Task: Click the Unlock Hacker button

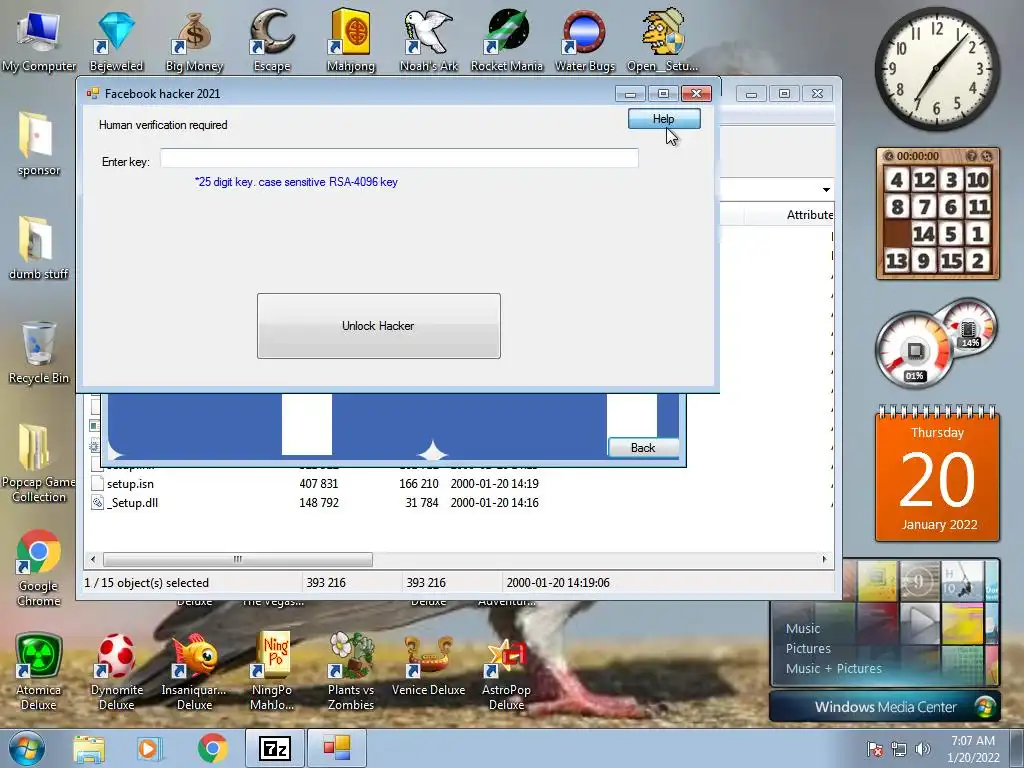Action: coord(379,326)
